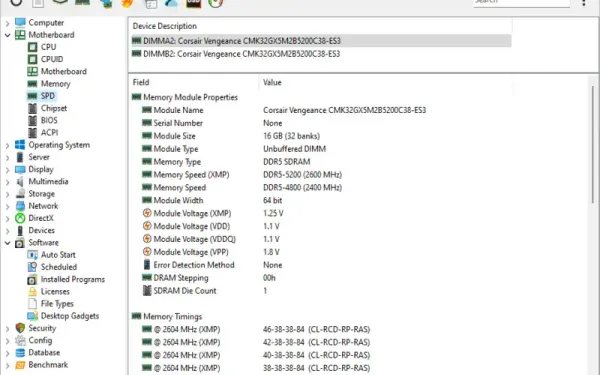Open the ACPI page icon

tap(33, 133)
